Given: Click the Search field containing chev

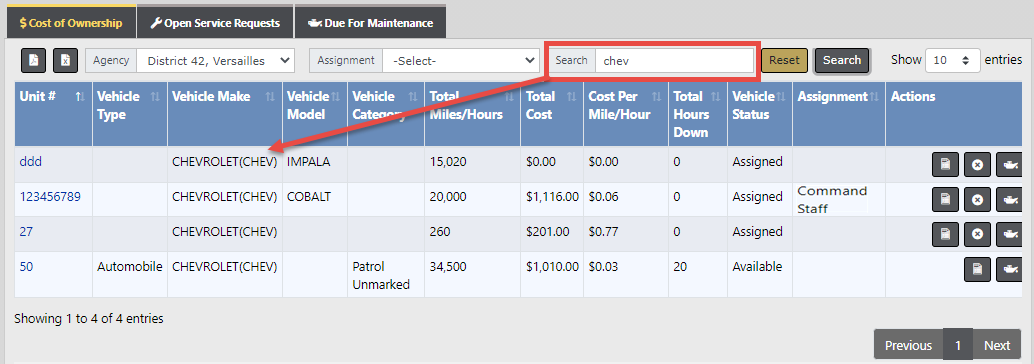Looking at the screenshot, I should [x=674, y=61].
